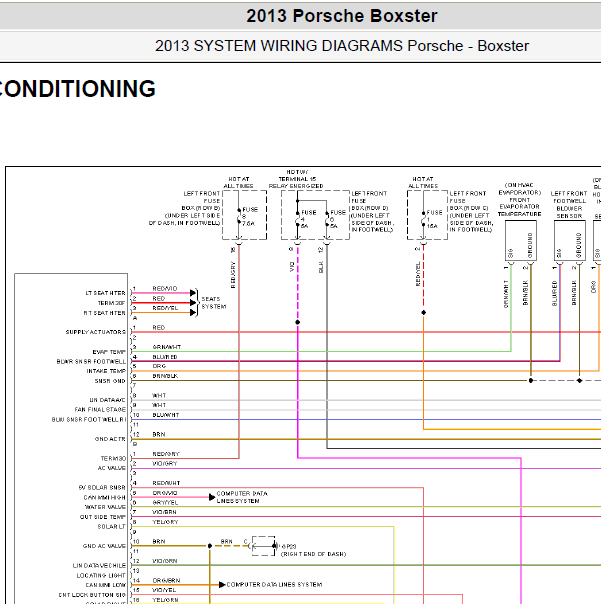Select the 'FUSE 1 15A' fuse label
The height and width of the screenshot is (604, 601).
(434, 219)
